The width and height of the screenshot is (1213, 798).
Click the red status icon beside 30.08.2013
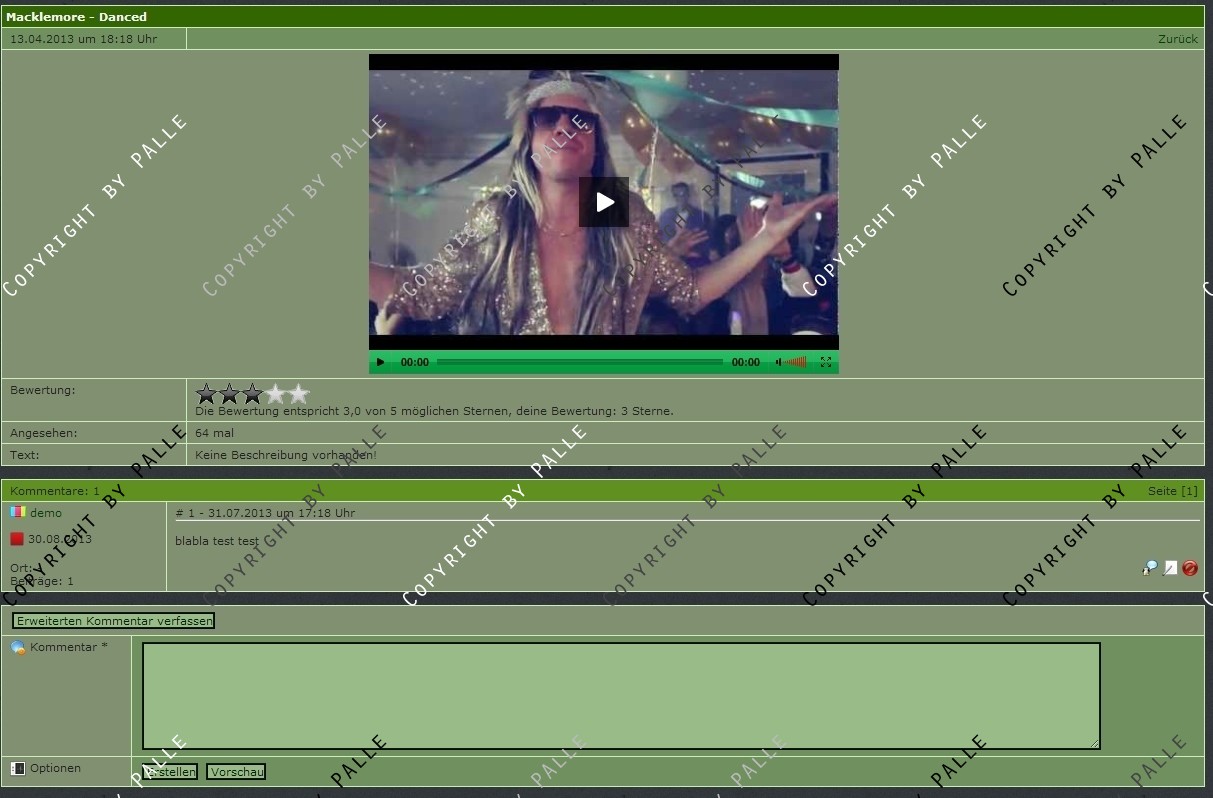[17, 539]
